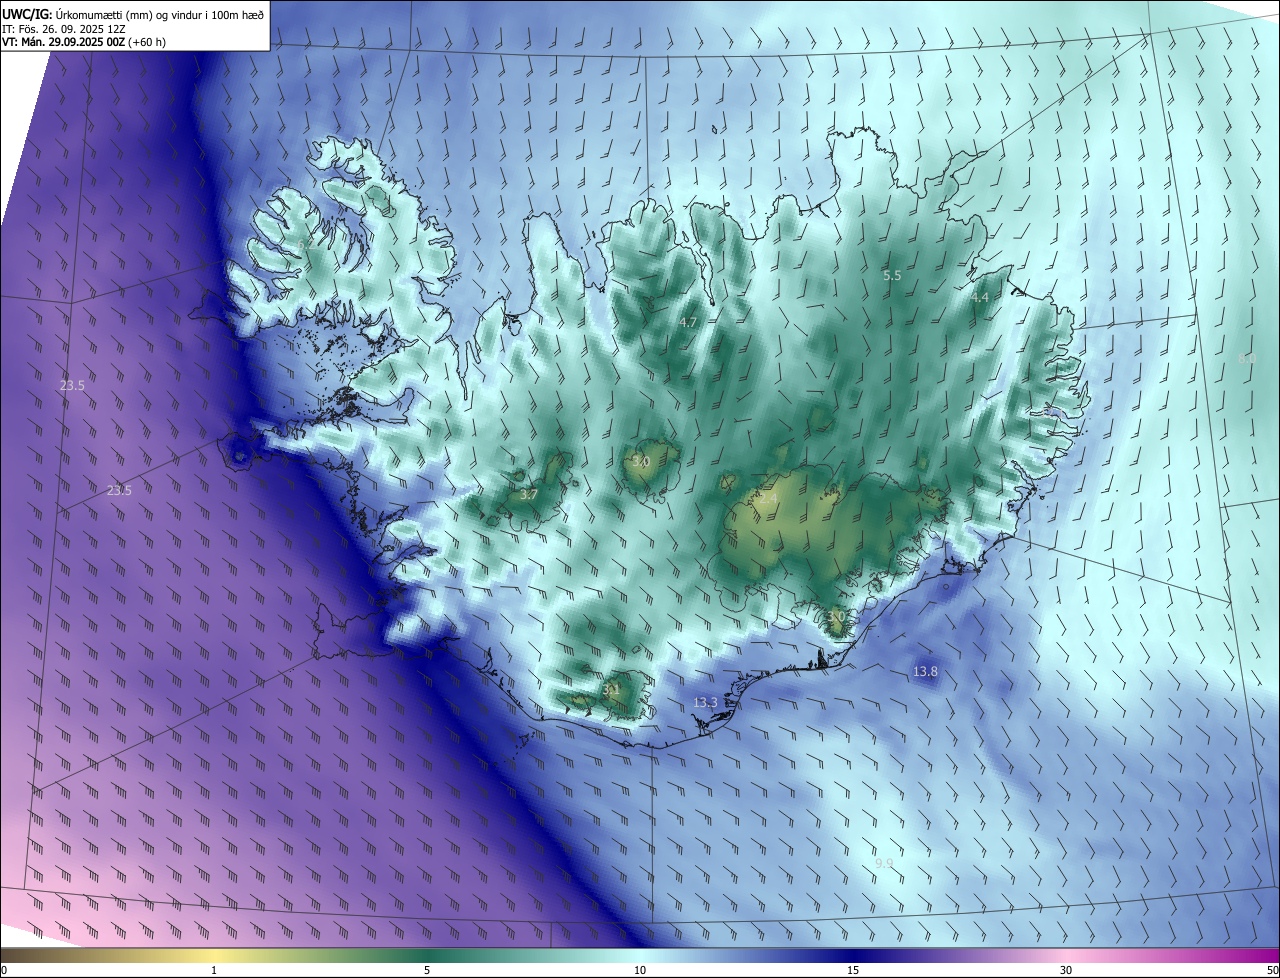1280x978 pixels.
Task: Click the 2.4 value on the large southeastern glacier
Action: [769, 497]
